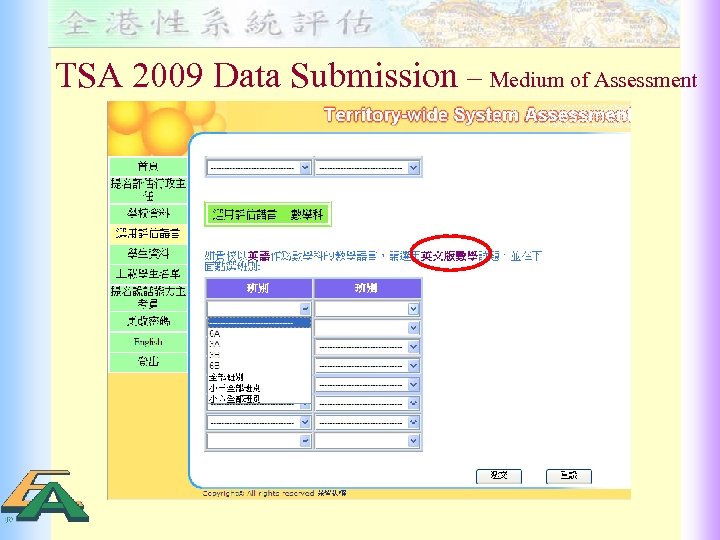720x540 pixels.
Task: Open the top-right dropdown above the green banner
Action: (x=367, y=168)
